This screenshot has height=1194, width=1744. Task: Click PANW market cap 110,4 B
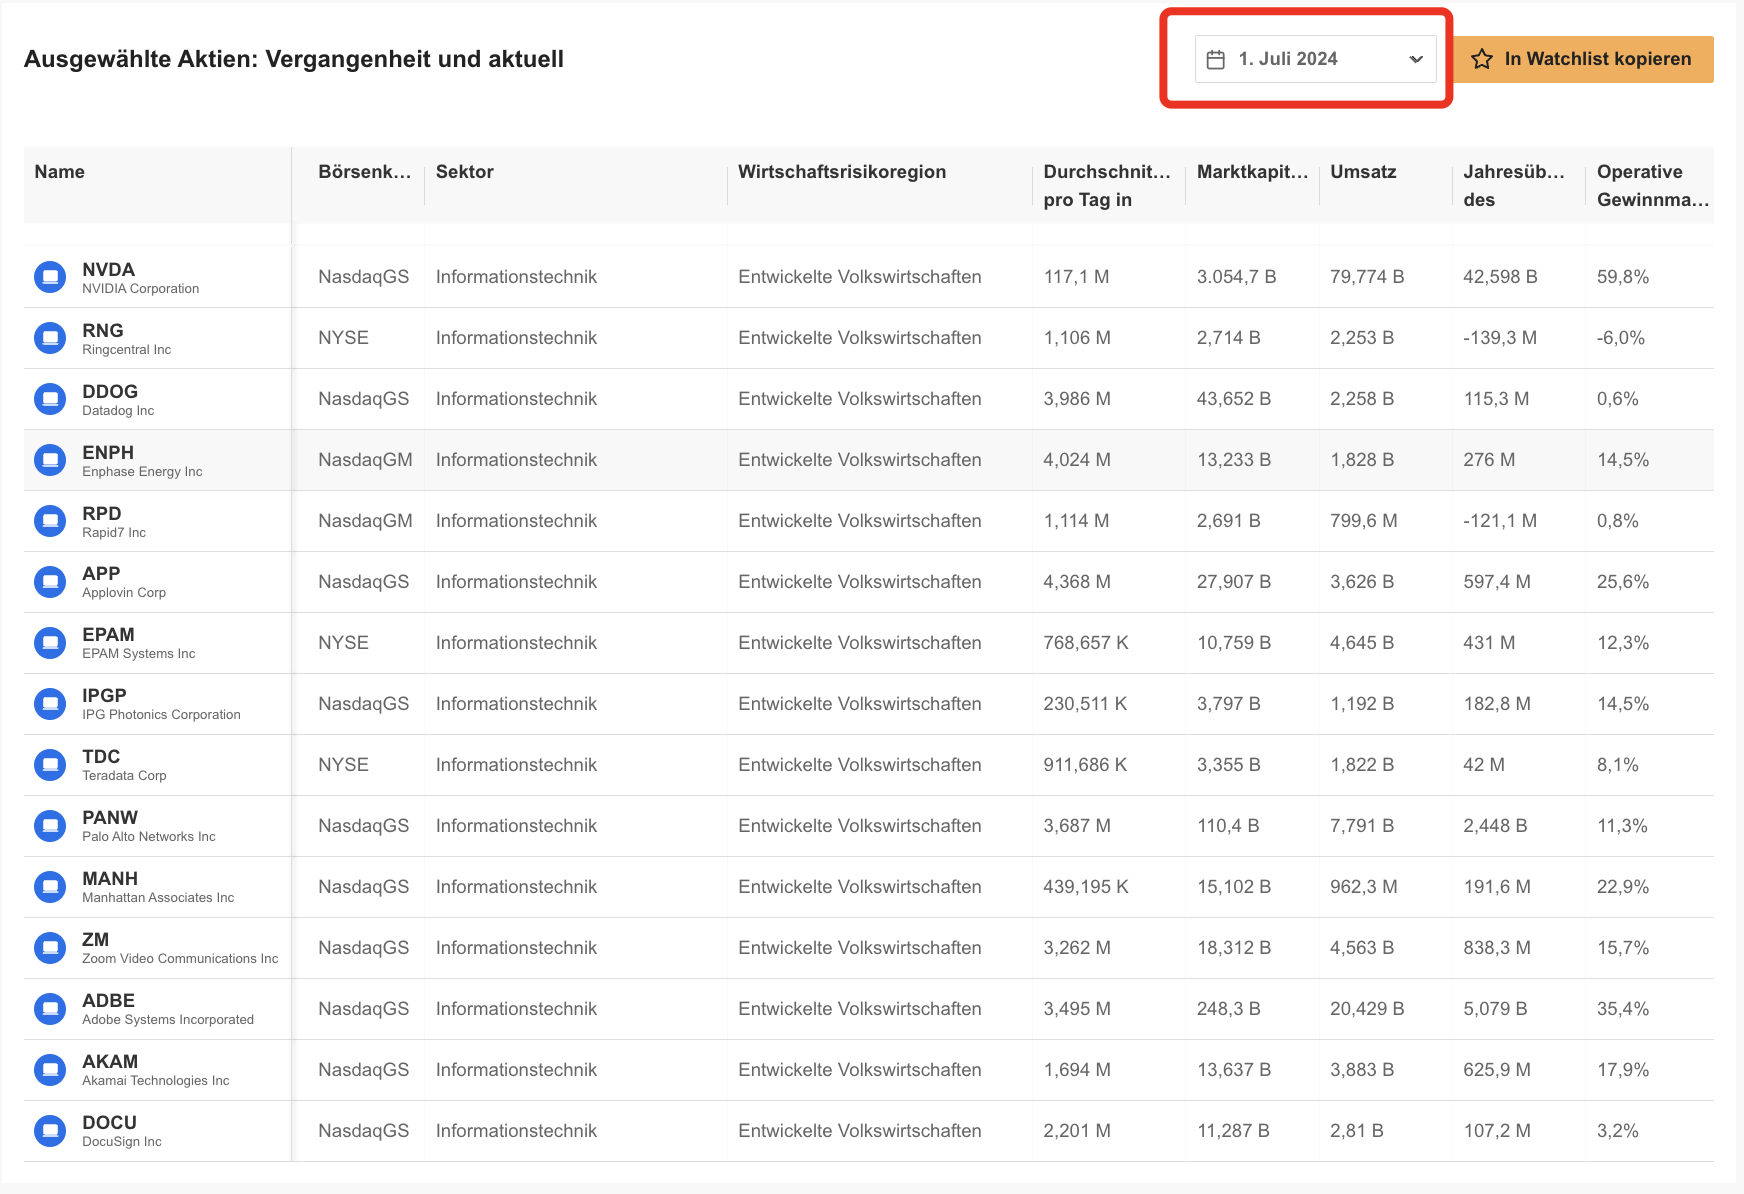click(x=1228, y=826)
